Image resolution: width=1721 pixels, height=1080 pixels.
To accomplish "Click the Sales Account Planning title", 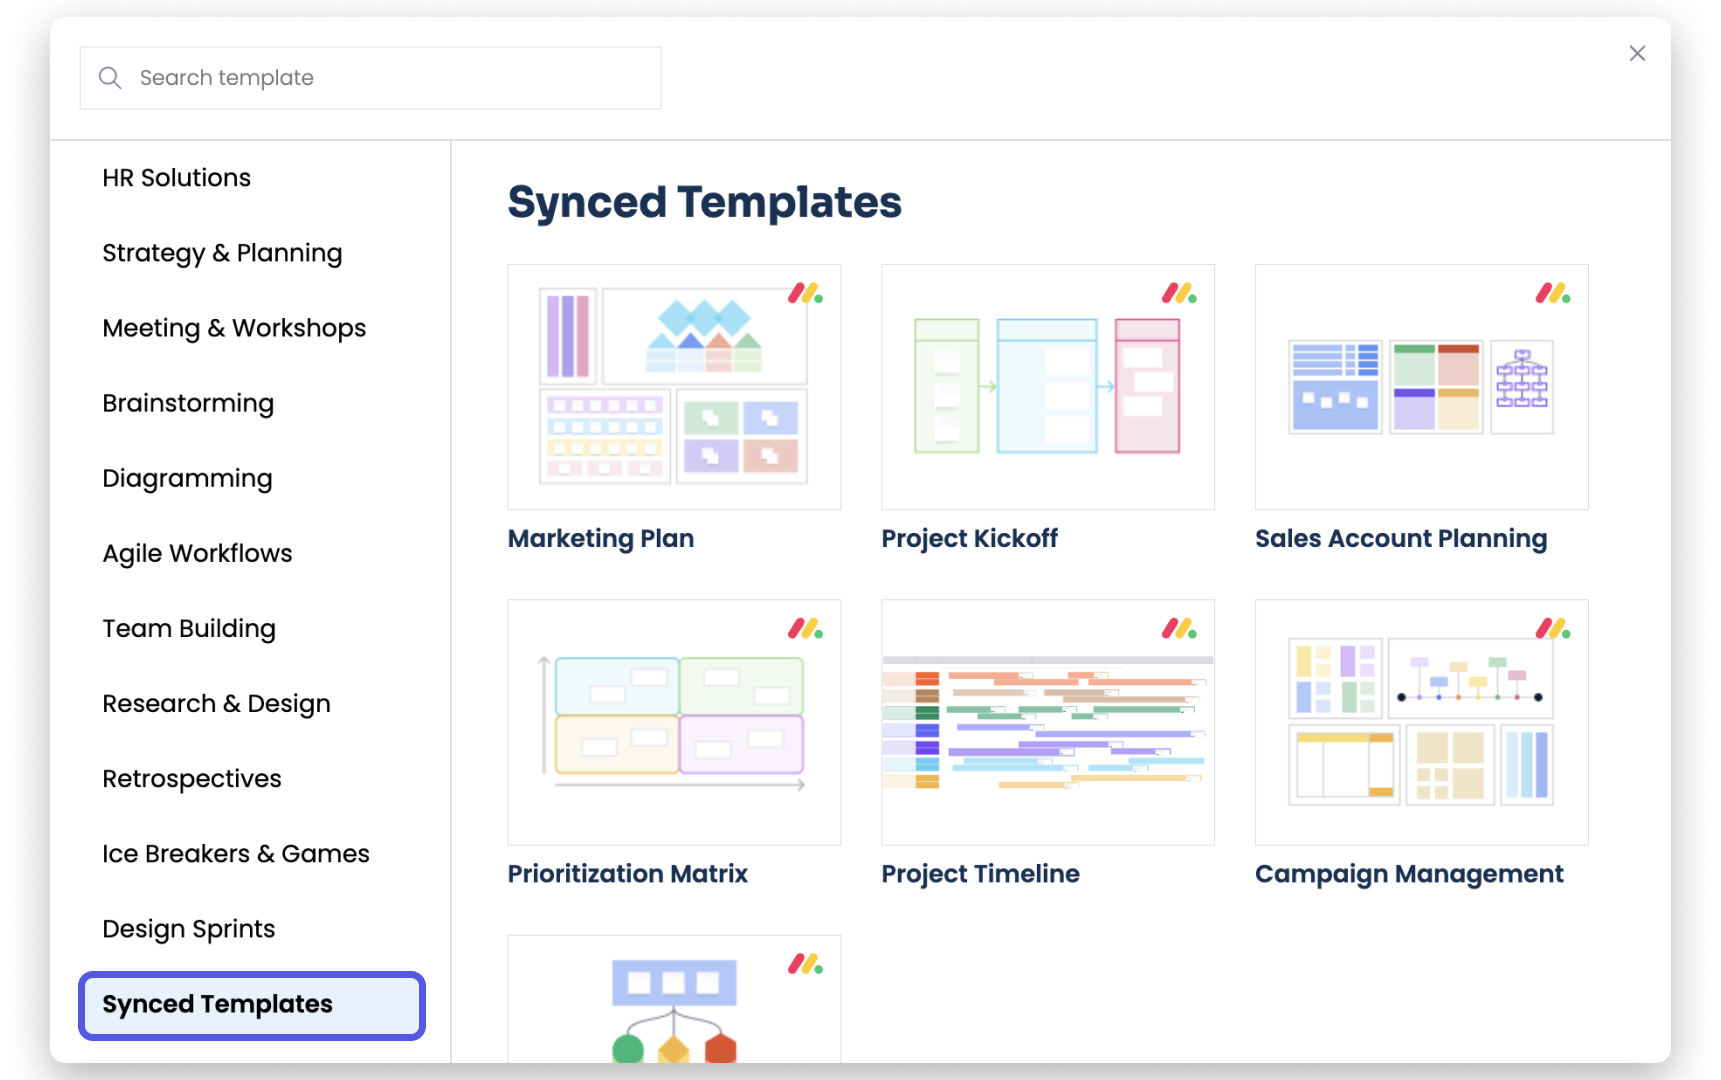I will coord(1401,538).
